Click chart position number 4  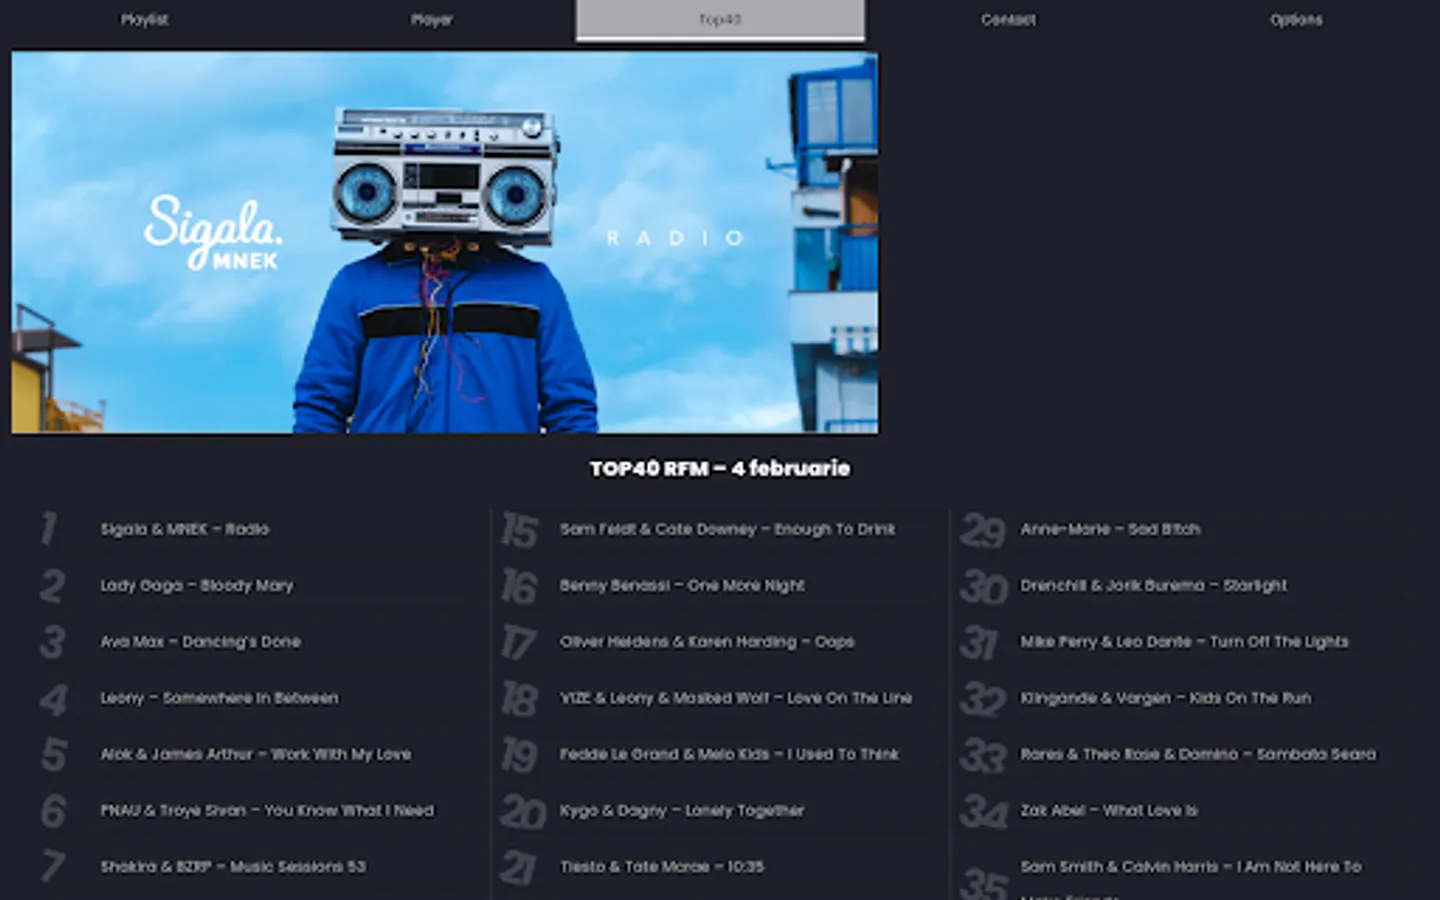click(53, 699)
